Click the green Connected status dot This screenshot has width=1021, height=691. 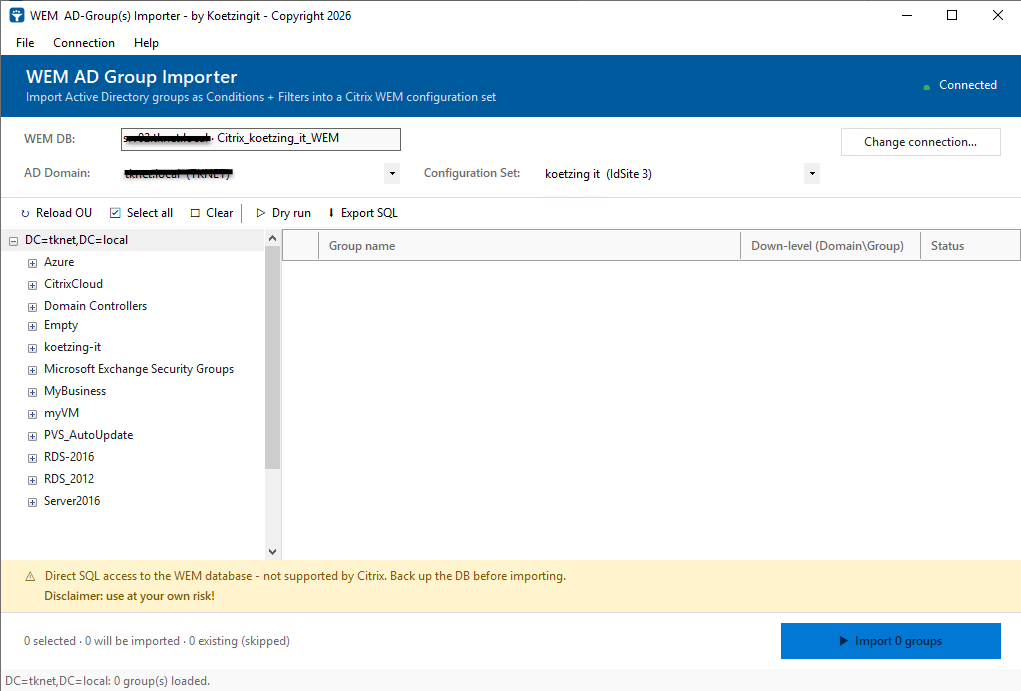pyautogui.click(x=926, y=87)
